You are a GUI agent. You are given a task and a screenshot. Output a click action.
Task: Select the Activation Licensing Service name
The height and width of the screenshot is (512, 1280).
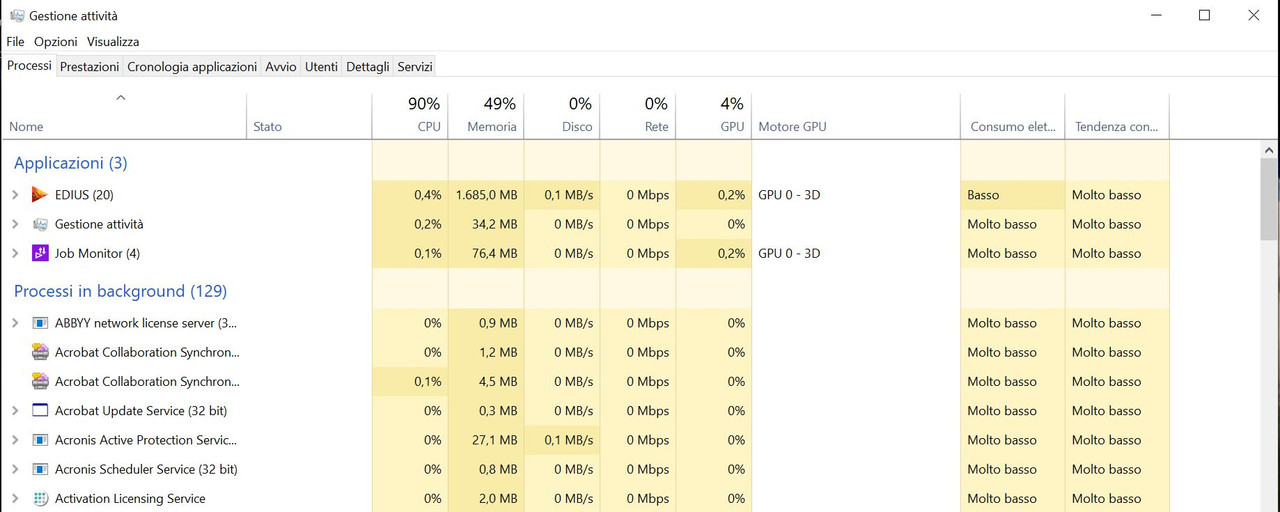[x=130, y=498]
